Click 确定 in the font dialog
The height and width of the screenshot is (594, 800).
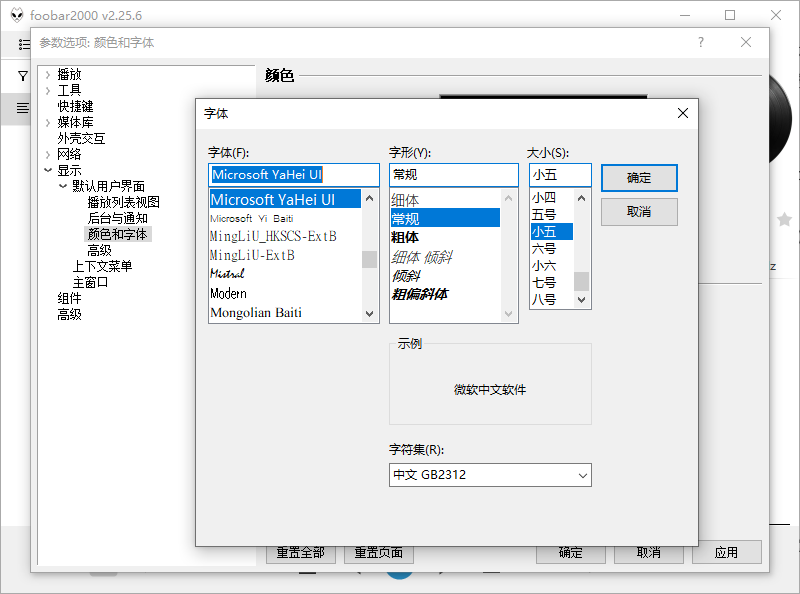(638, 178)
